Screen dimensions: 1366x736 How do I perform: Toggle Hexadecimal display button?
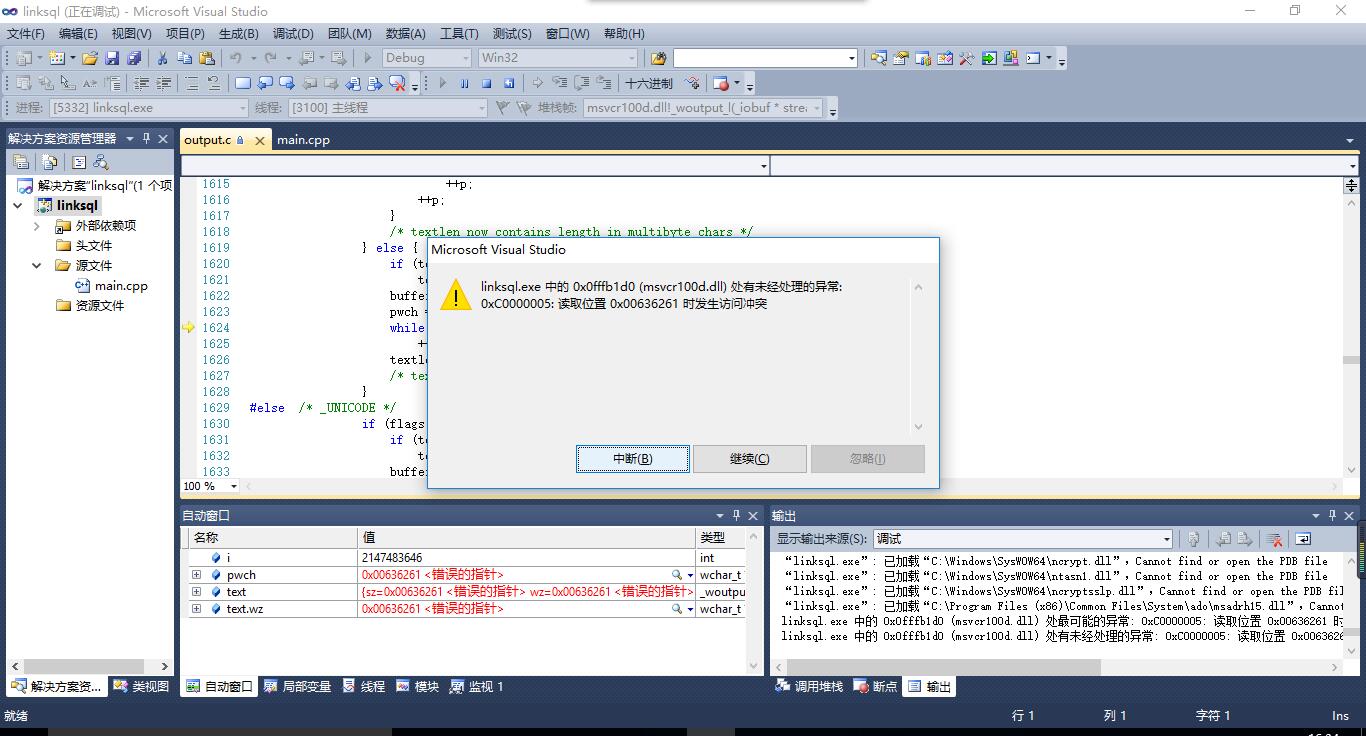tap(648, 83)
